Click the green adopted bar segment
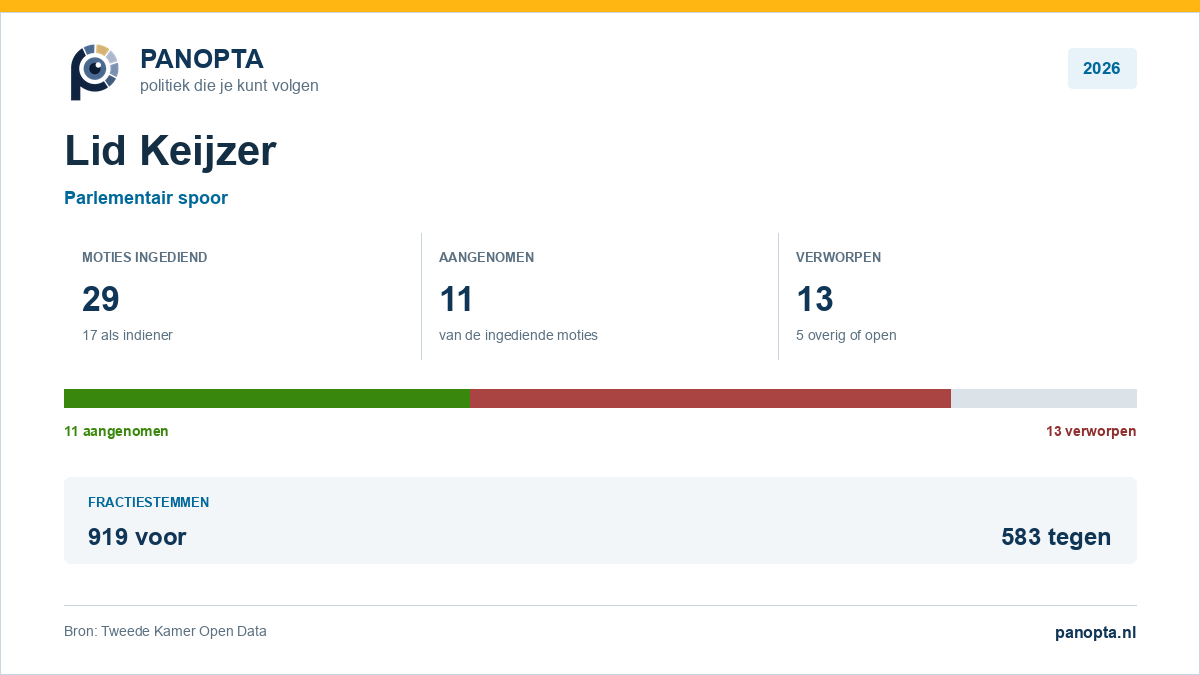Screen dimensions: 1200x675 pyautogui.click(x=267, y=398)
